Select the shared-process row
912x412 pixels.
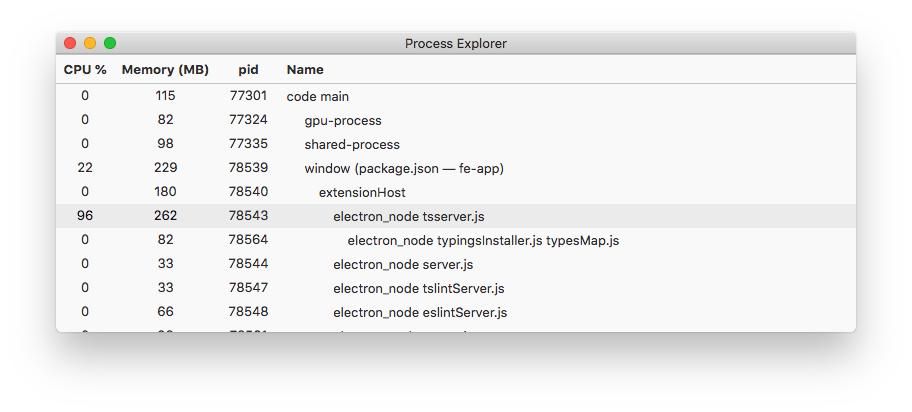[x=352, y=144]
